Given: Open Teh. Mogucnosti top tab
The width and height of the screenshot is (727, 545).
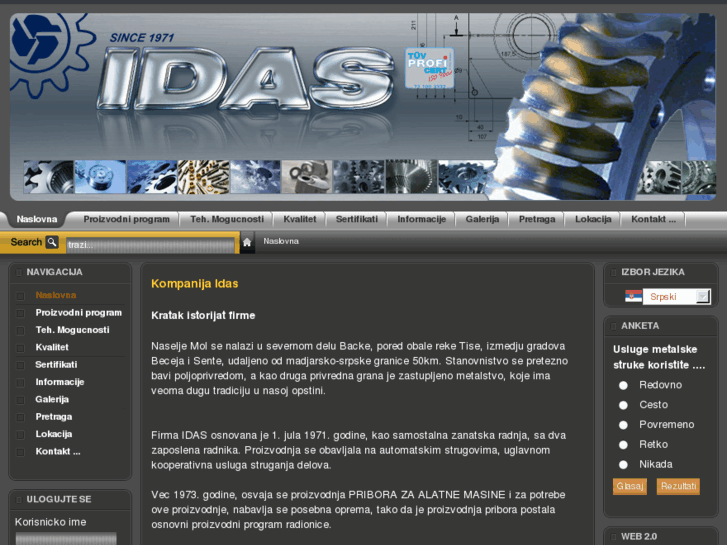Looking at the screenshot, I should tap(227, 219).
